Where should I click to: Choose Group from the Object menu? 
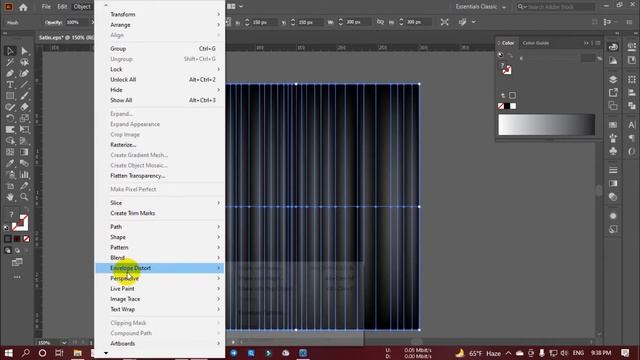pos(160,49)
